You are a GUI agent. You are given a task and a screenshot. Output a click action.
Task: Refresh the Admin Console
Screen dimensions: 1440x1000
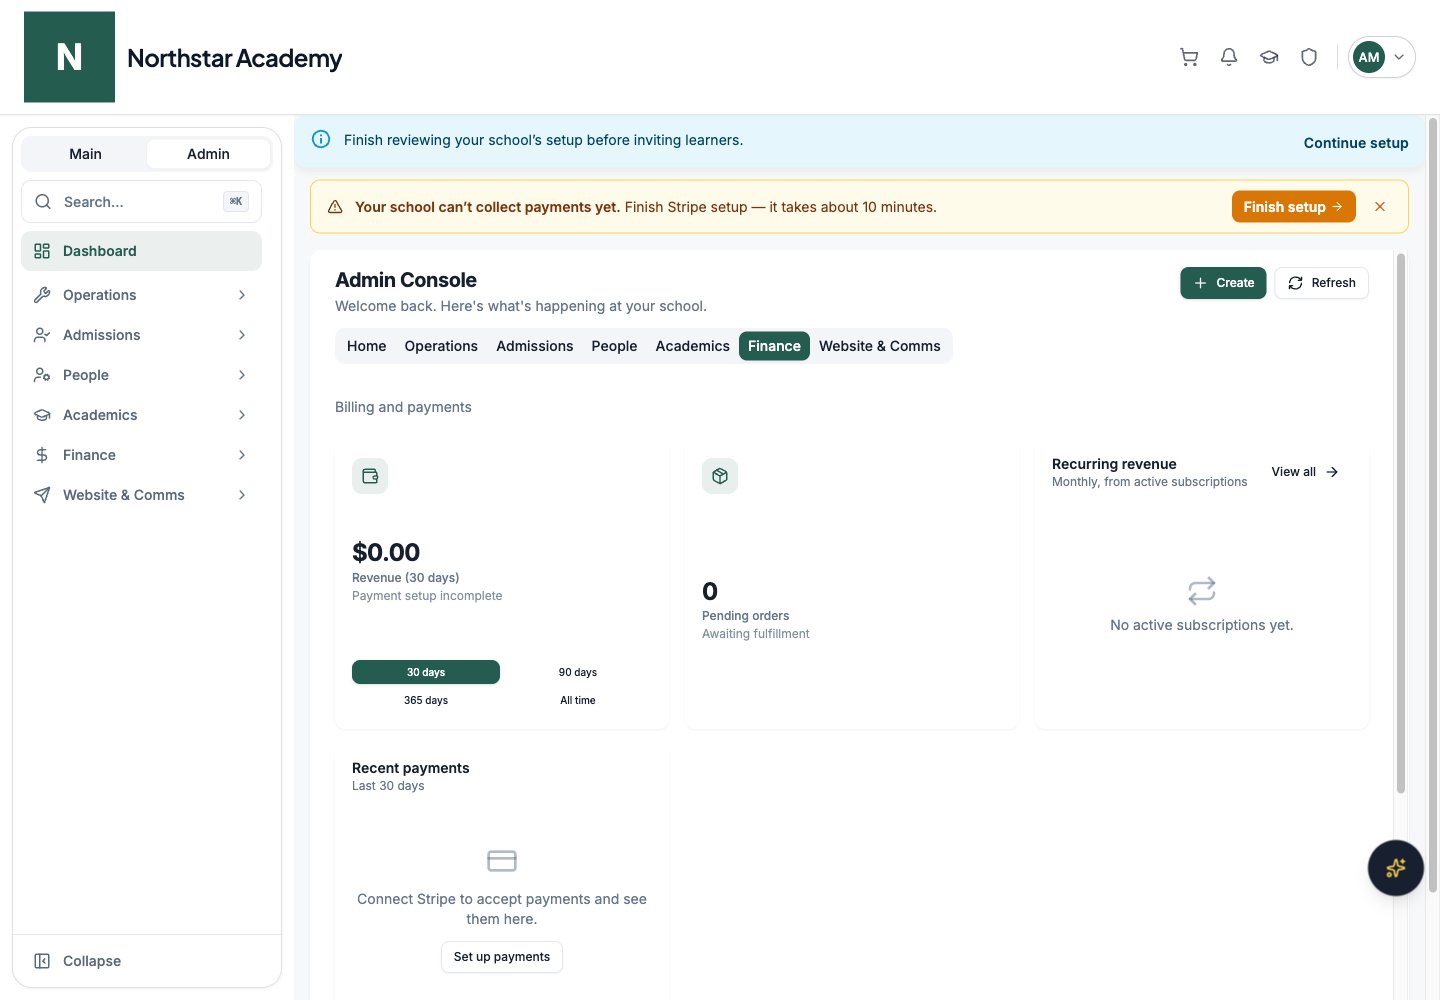click(x=1321, y=283)
